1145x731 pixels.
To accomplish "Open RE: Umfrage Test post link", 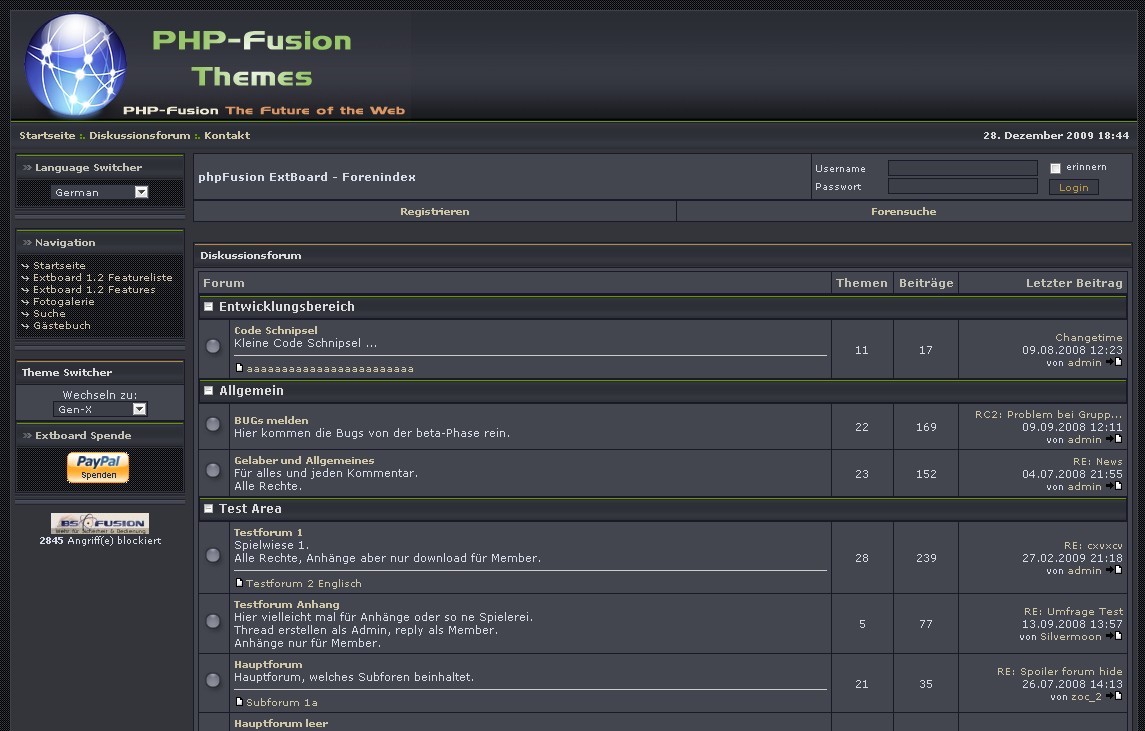I will tap(1073, 611).
